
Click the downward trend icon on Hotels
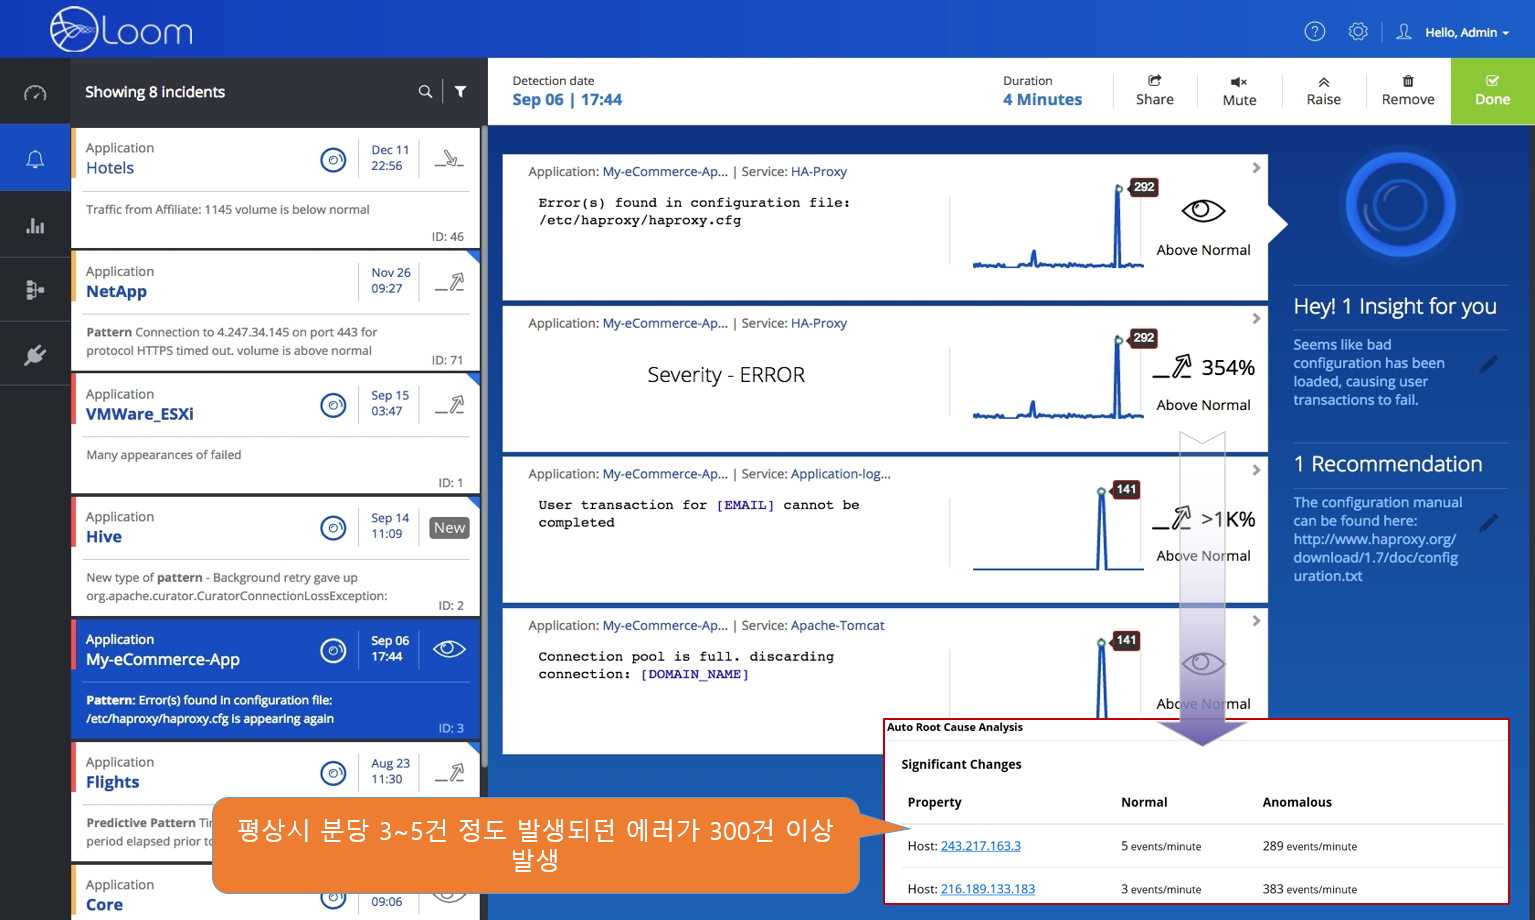[x=449, y=158]
